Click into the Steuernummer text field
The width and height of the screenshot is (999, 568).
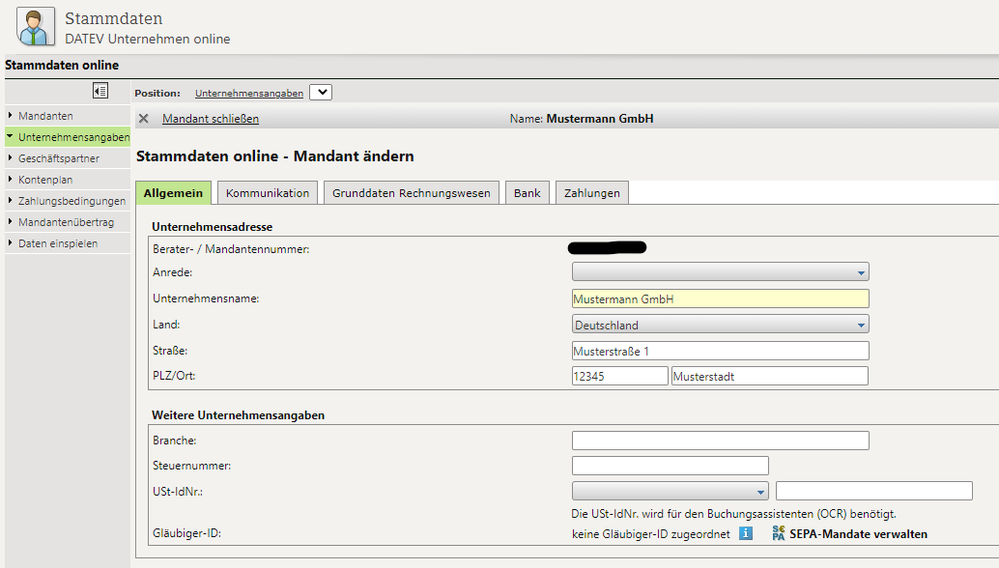pos(670,465)
